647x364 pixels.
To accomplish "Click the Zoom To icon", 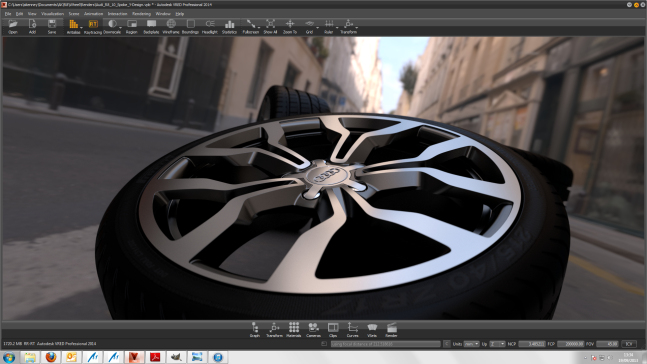I will (290, 26).
